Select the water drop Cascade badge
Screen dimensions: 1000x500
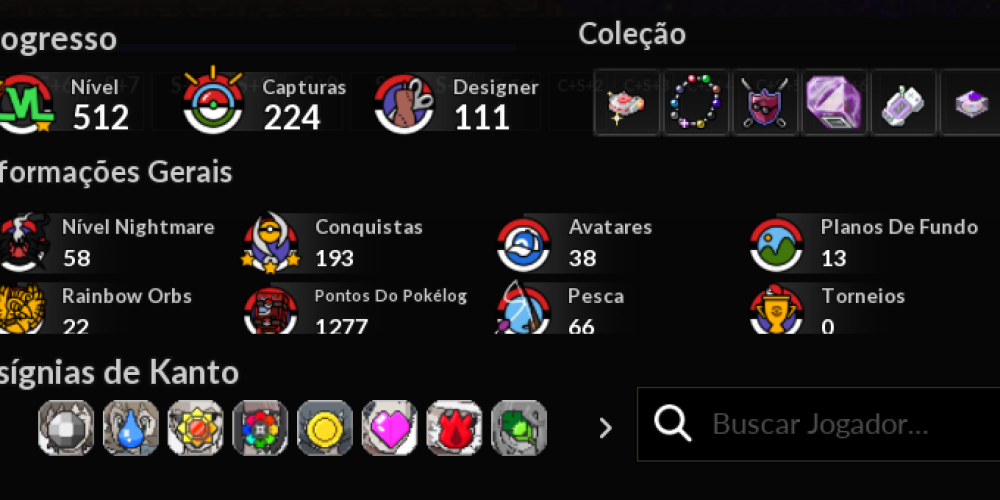pos(131,428)
